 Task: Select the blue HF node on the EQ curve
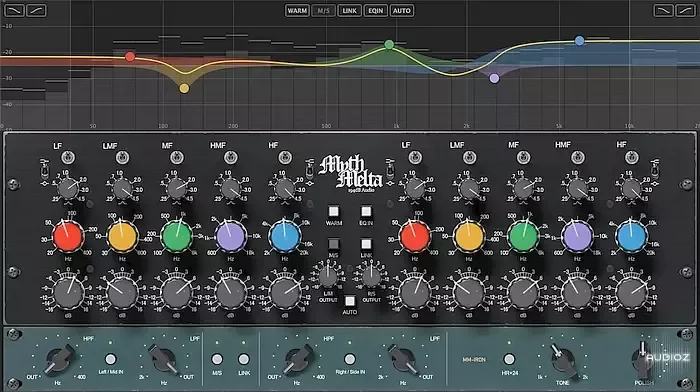pos(579,41)
